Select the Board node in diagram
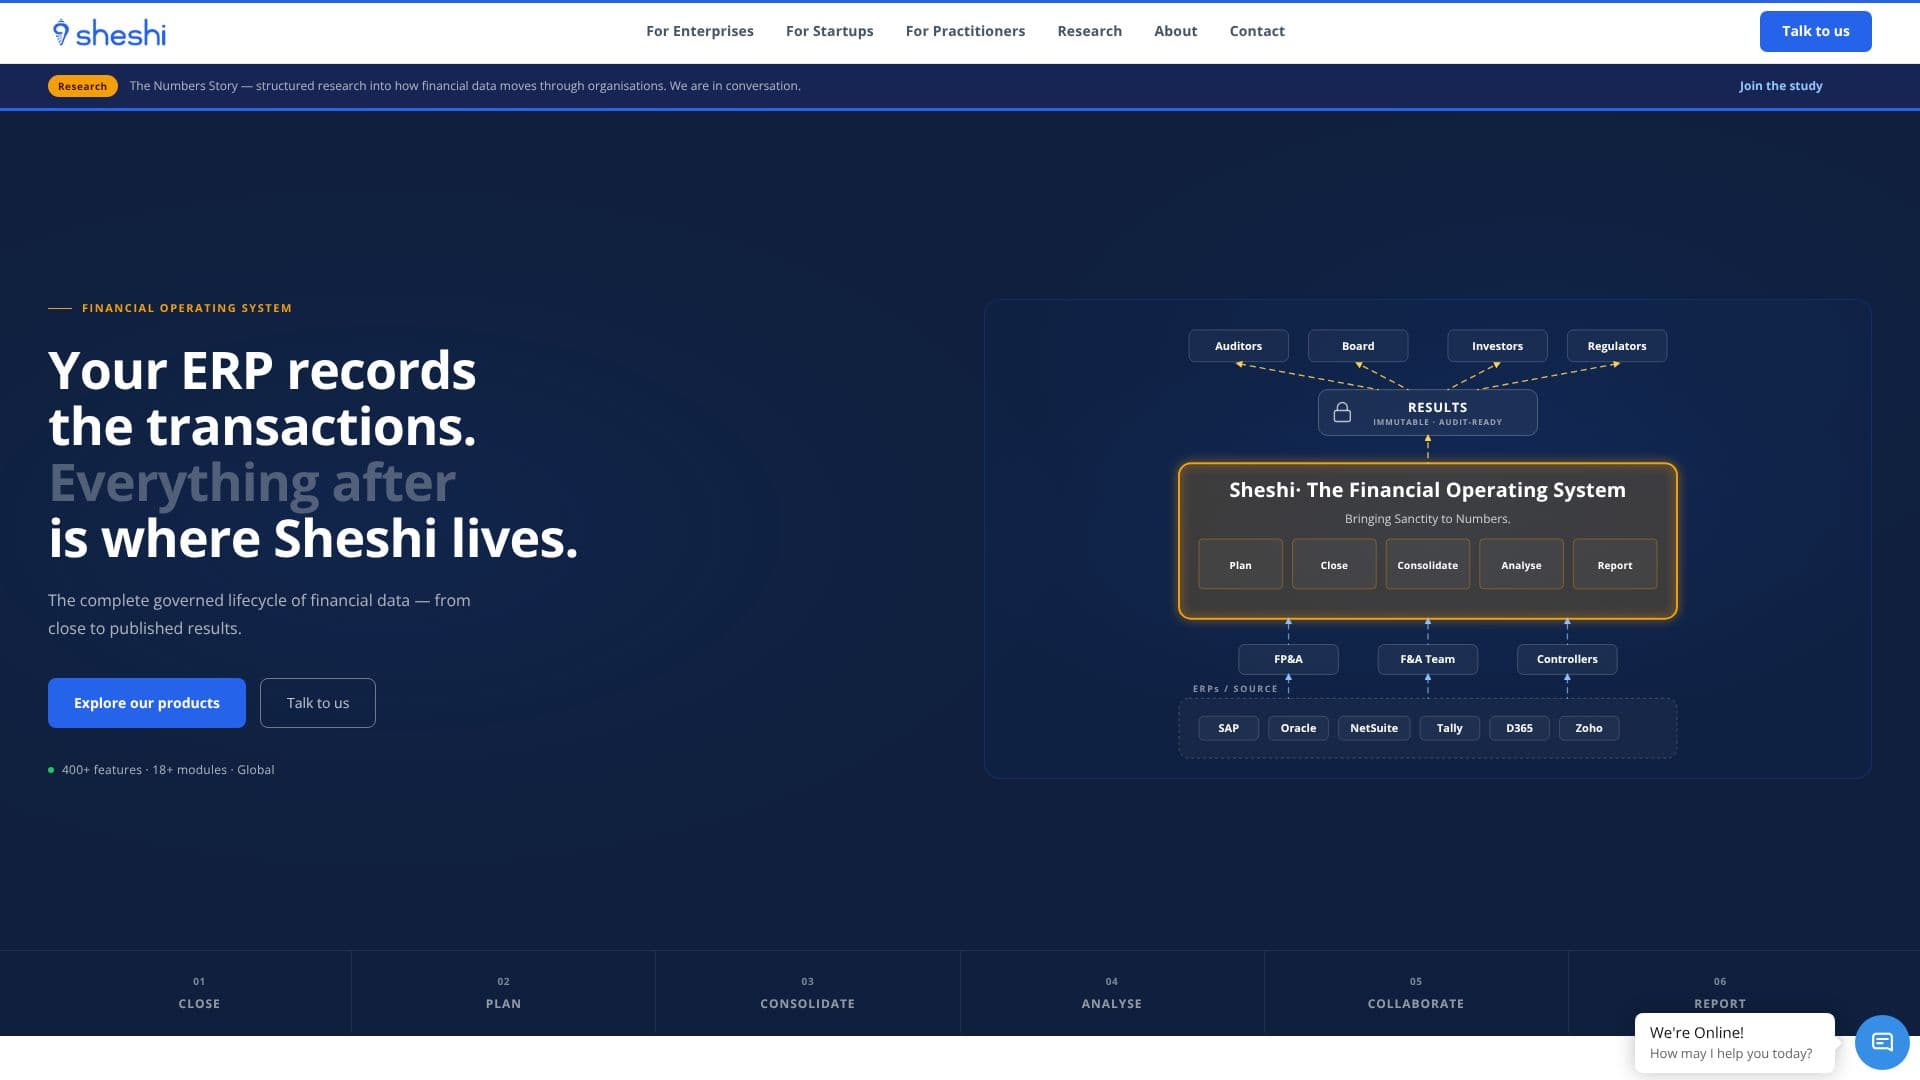This screenshot has width=1920, height=1080. 1358,346
